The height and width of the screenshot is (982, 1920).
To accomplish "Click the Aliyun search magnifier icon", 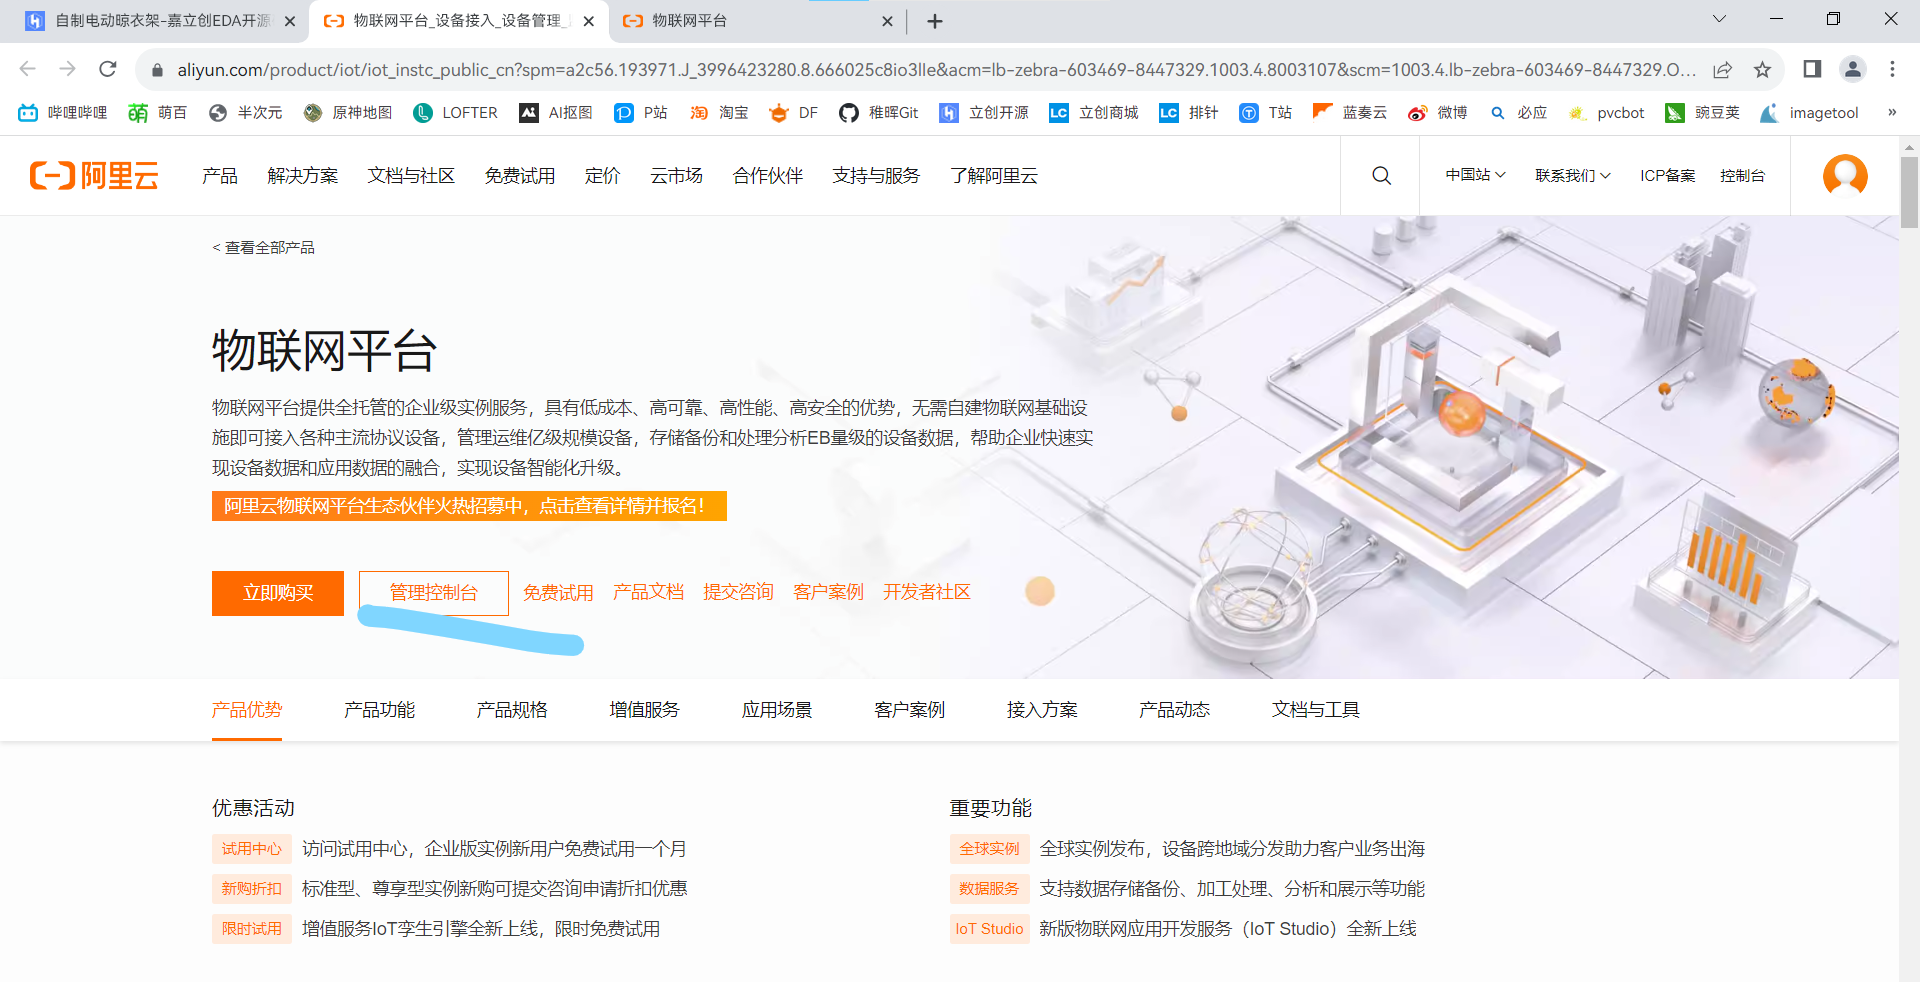I will pyautogui.click(x=1381, y=176).
